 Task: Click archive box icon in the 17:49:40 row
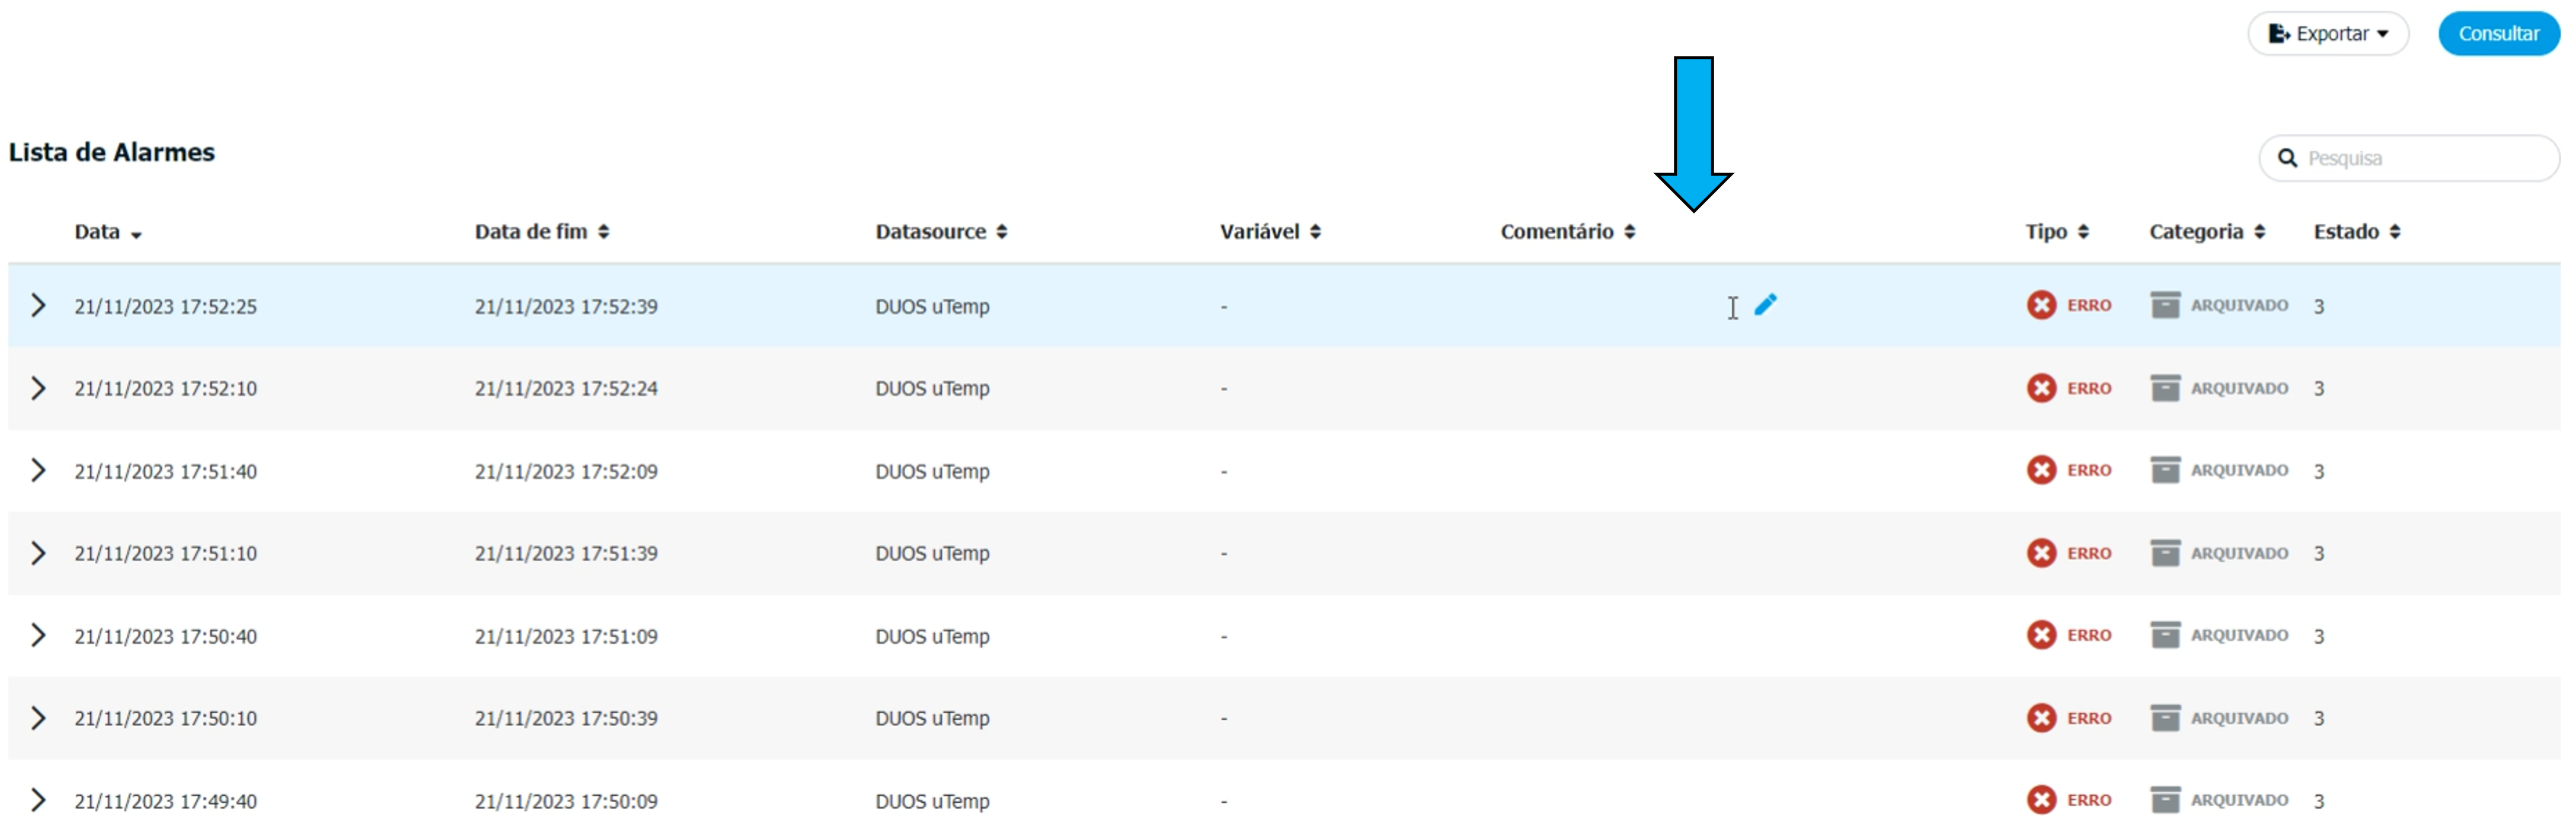(x=2165, y=800)
